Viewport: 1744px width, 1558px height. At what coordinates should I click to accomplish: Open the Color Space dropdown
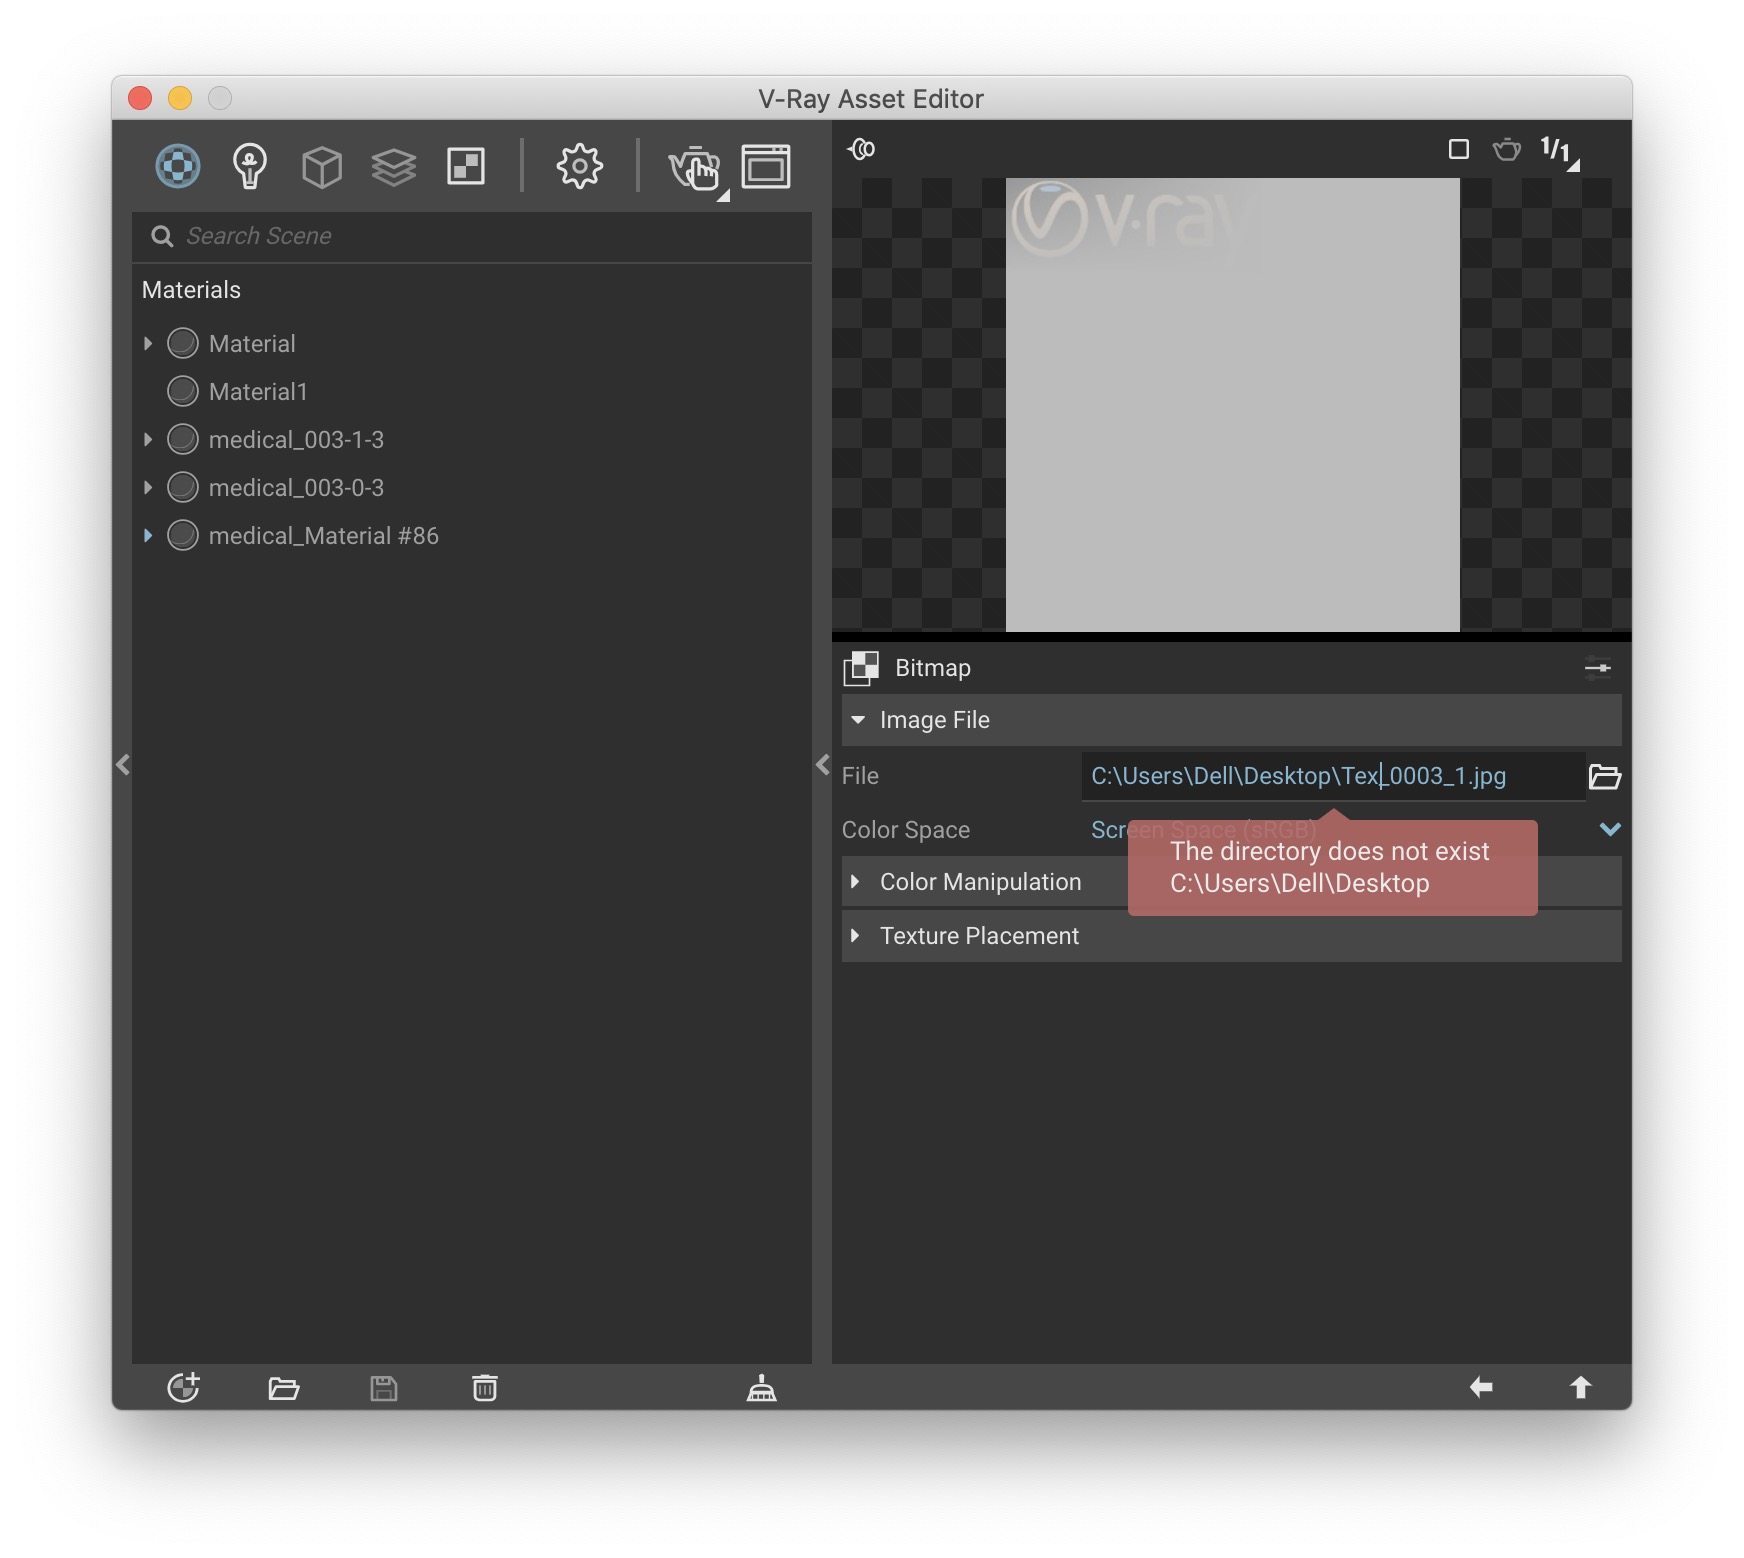(x=1610, y=829)
